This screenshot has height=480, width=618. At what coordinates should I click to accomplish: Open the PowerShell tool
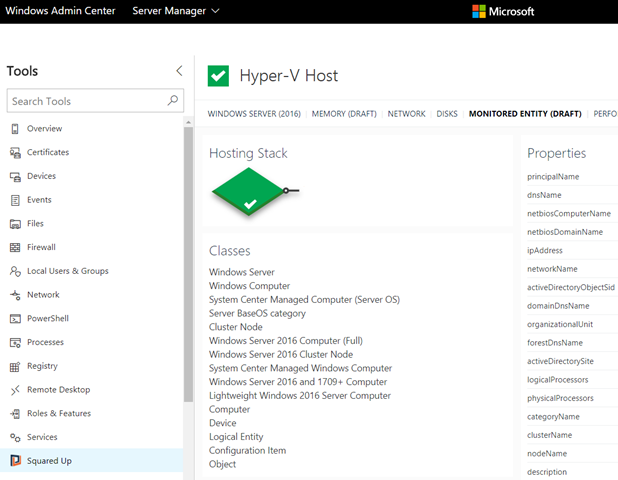[x=91, y=318]
